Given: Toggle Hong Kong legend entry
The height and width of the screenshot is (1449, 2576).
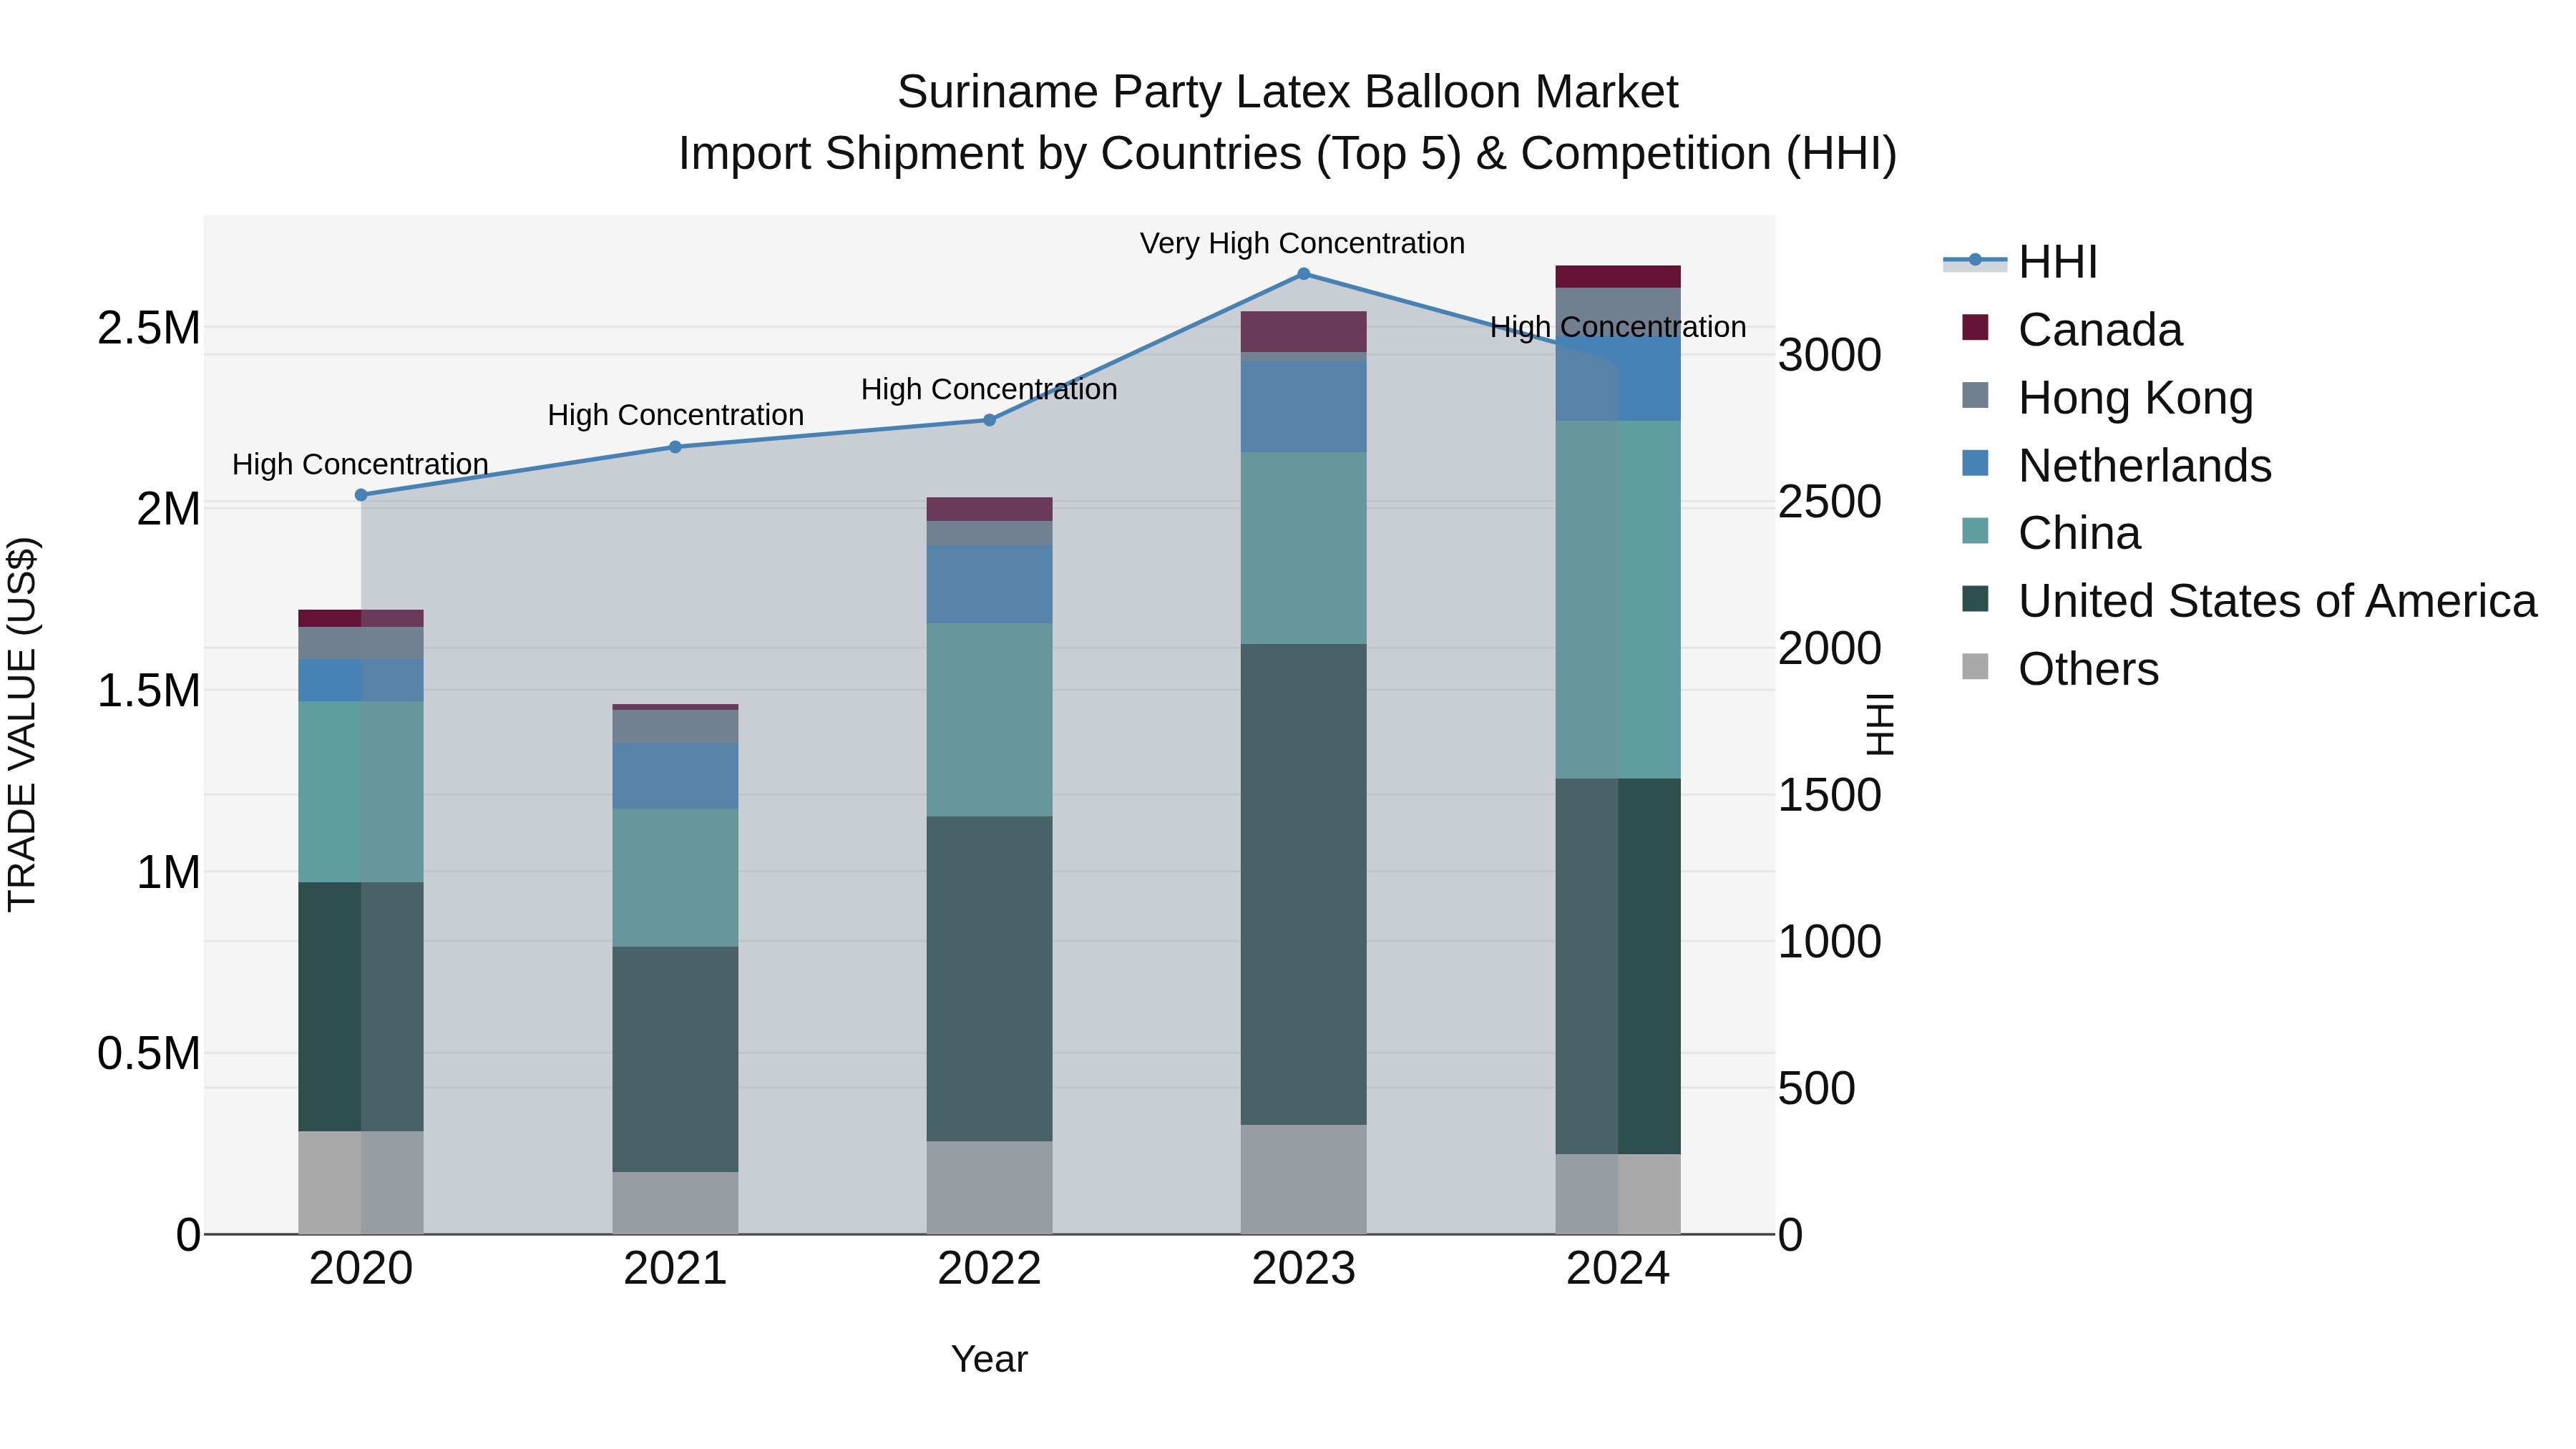Looking at the screenshot, I should click(x=2107, y=397).
